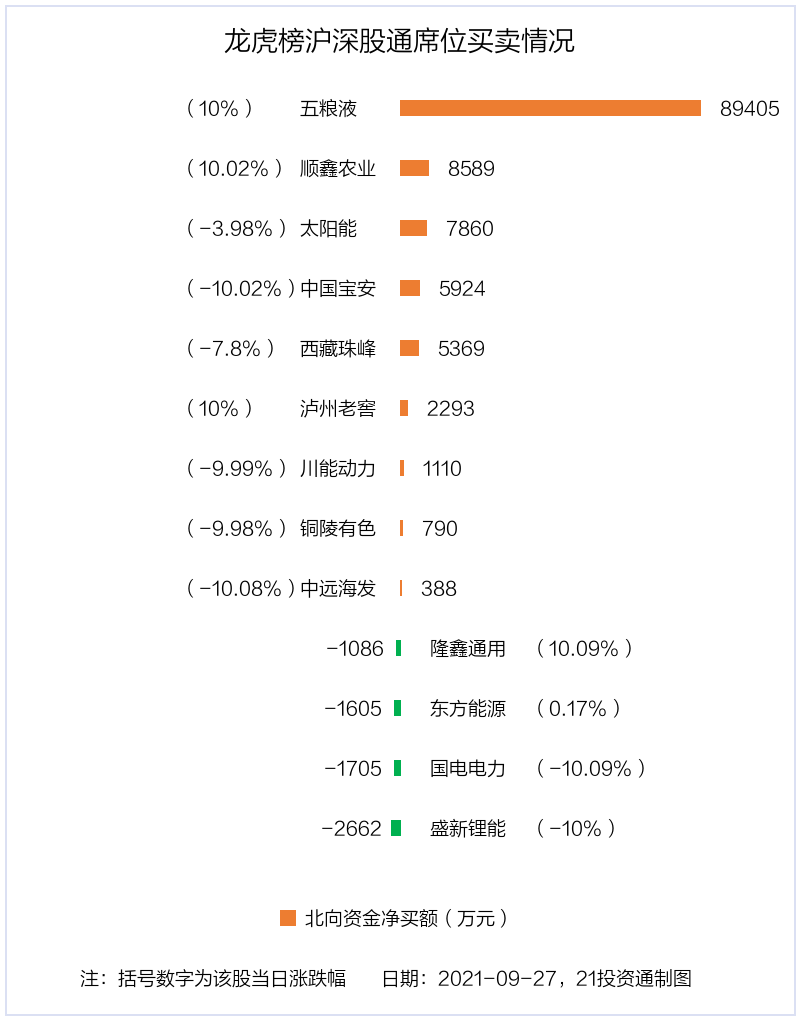Select the green bar next to 国电电力
The width and height of the screenshot is (800, 1020).
(x=398, y=768)
